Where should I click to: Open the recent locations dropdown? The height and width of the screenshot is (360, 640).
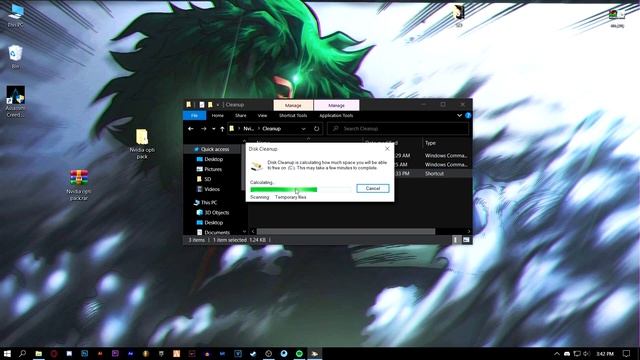point(213,129)
